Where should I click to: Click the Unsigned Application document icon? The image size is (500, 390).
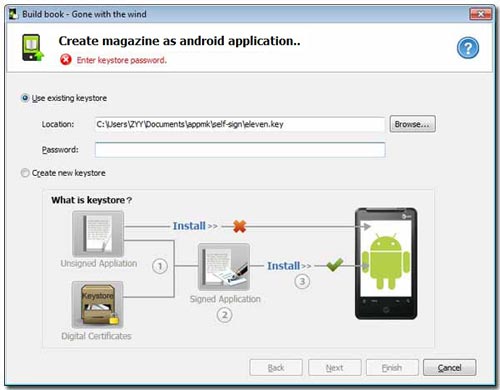[x=98, y=234]
